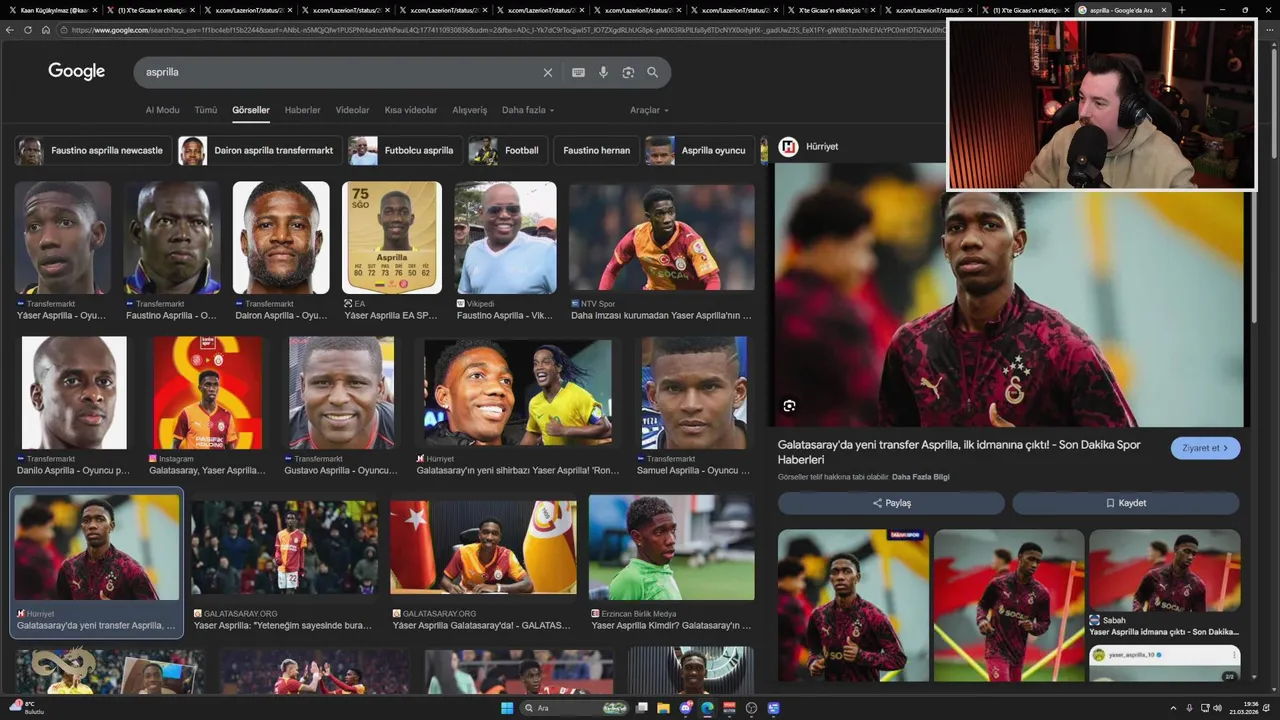Click the asprilla search input field
The width and height of the screenshot is (1280, 720).
(340, 72)
